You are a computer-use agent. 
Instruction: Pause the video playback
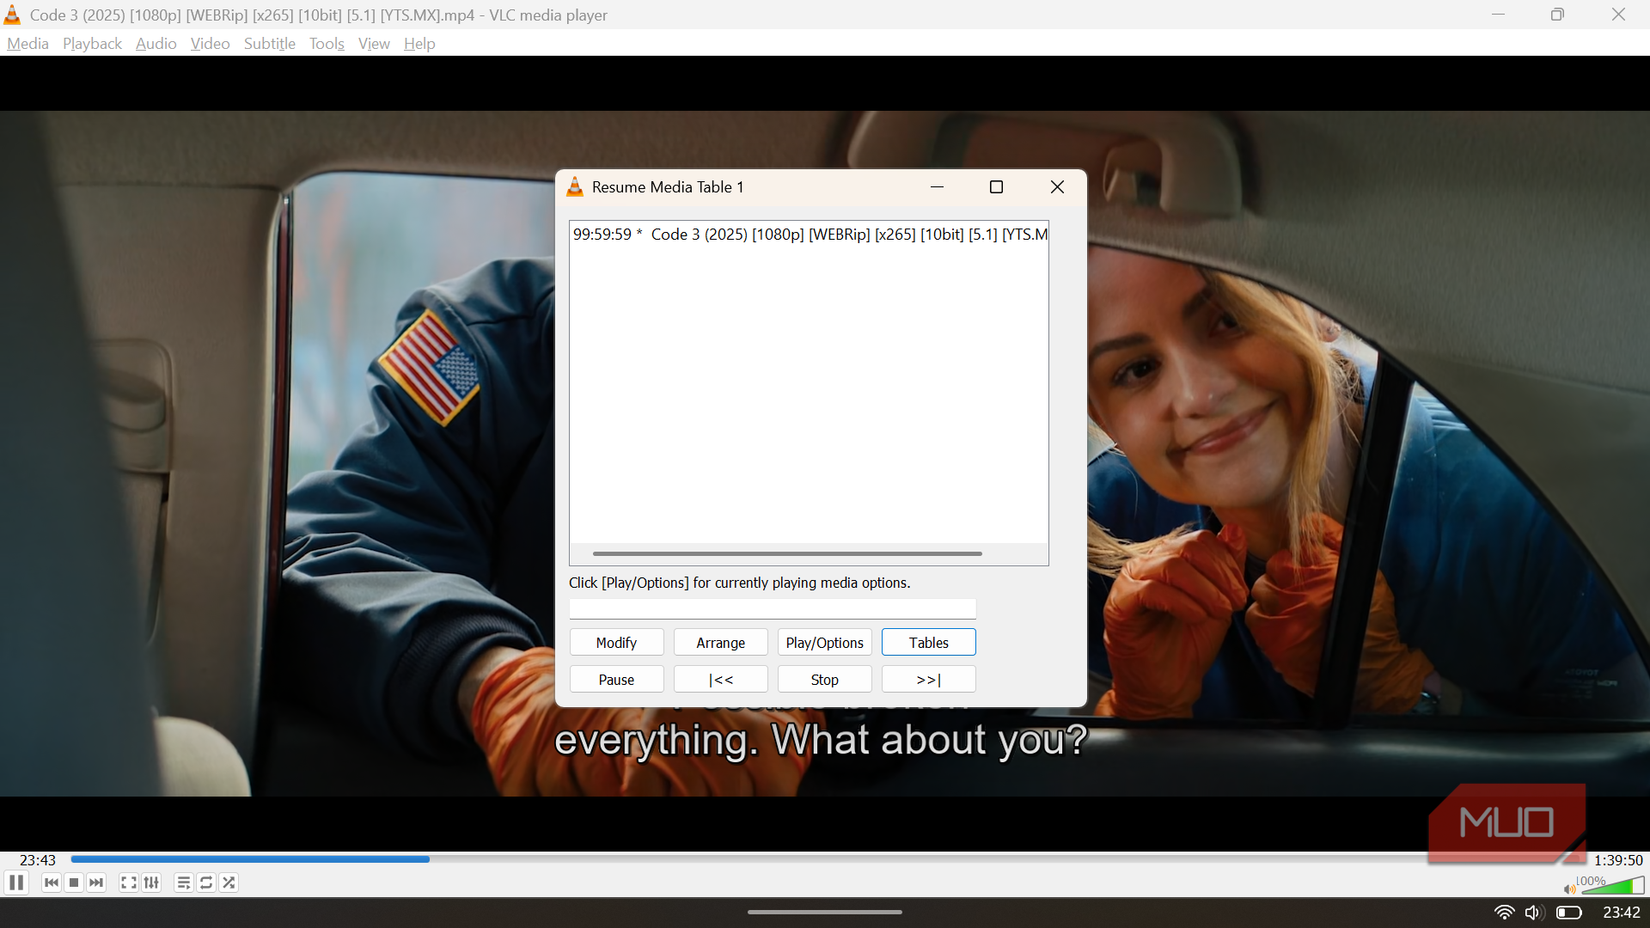point(17,883)
